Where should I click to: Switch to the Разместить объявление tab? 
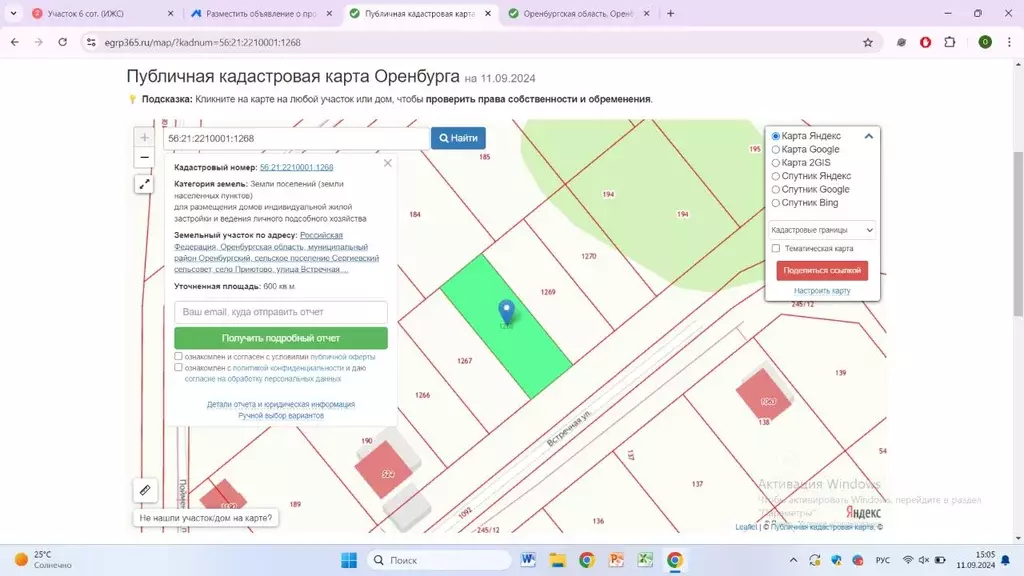click(255, 14)
